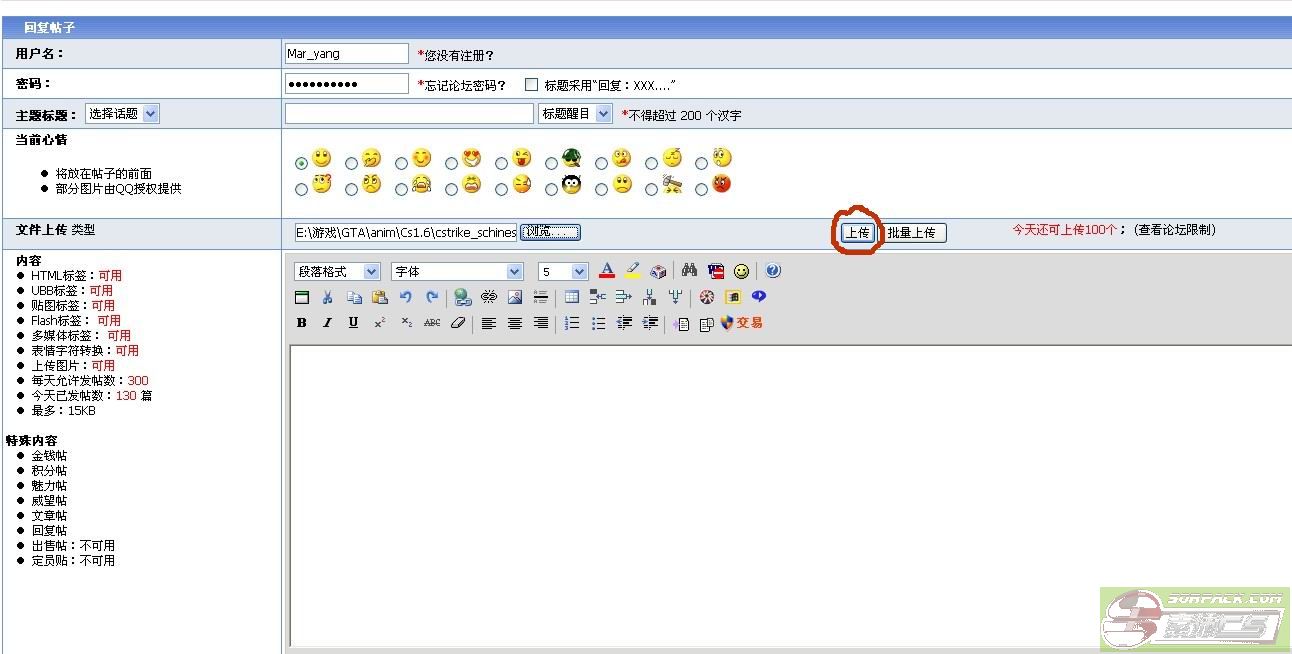This screenshot has width=1292, height=654.
Task: Click the Underline formatting icon
Action: click(353, 323)
